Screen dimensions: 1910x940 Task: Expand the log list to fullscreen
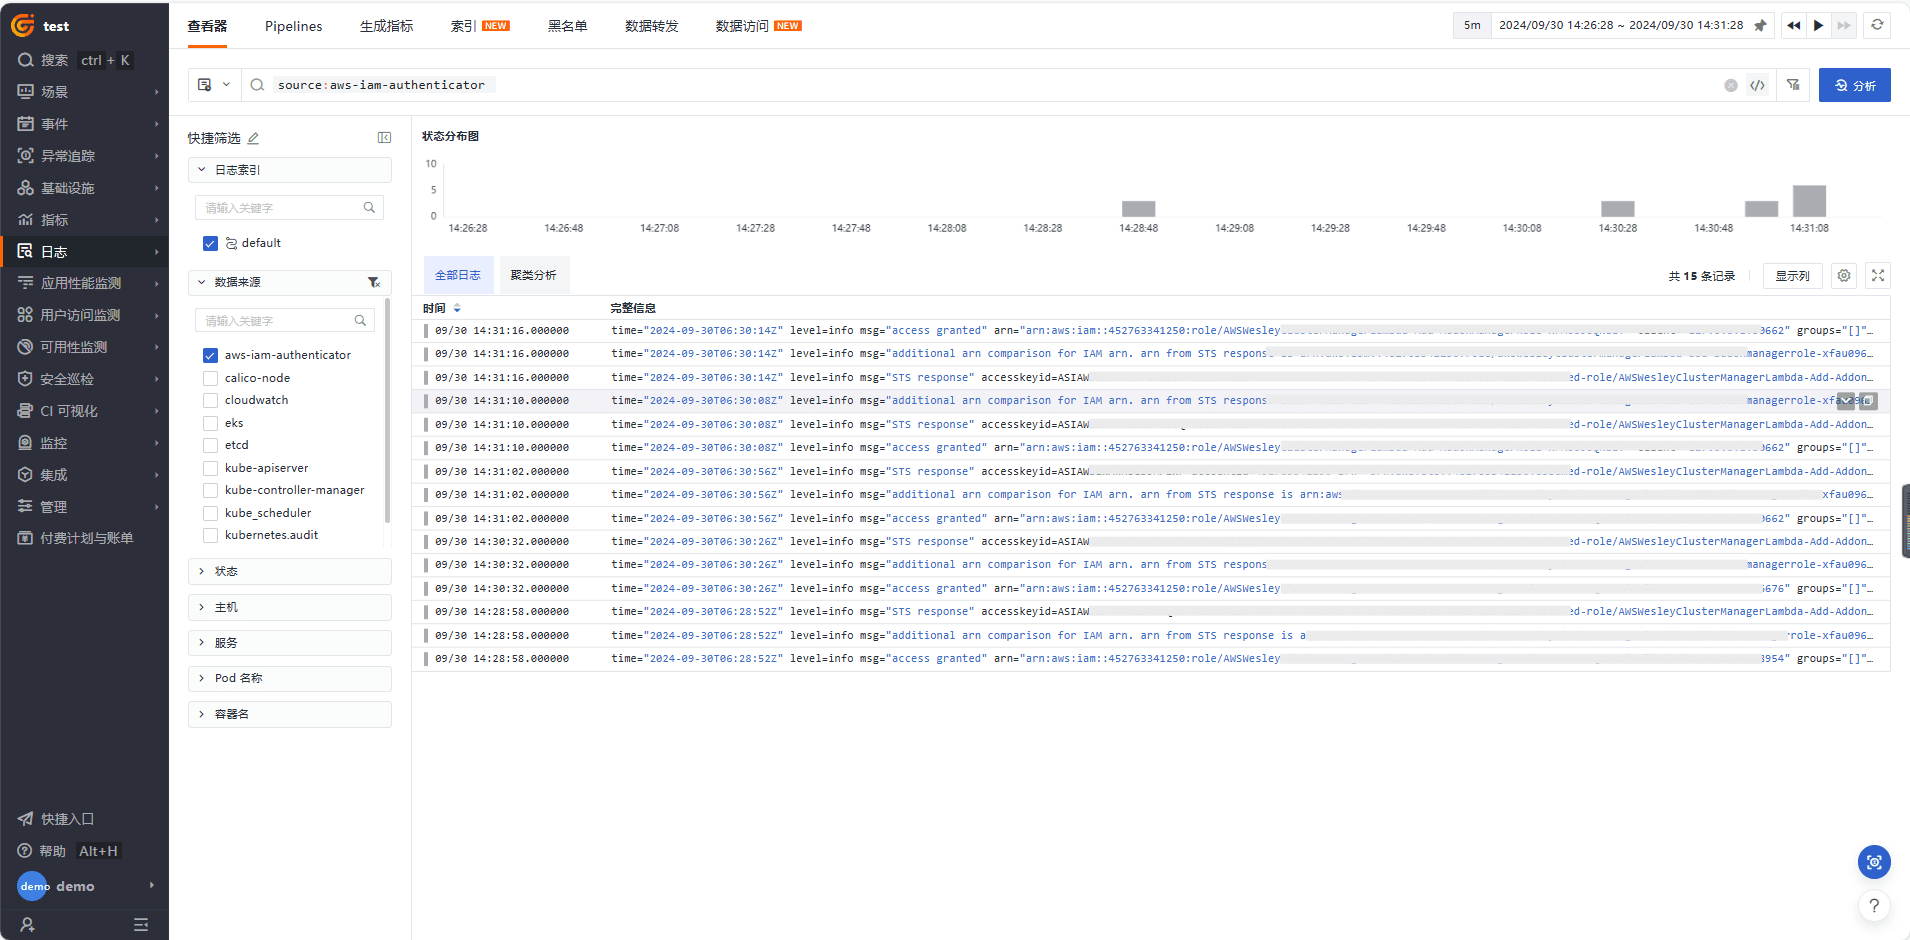tap(1878, 276)
